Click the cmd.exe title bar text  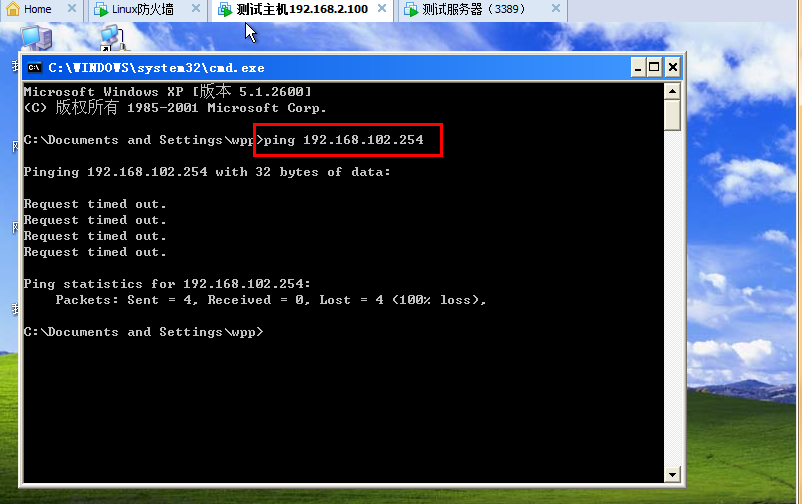[156, 68]
